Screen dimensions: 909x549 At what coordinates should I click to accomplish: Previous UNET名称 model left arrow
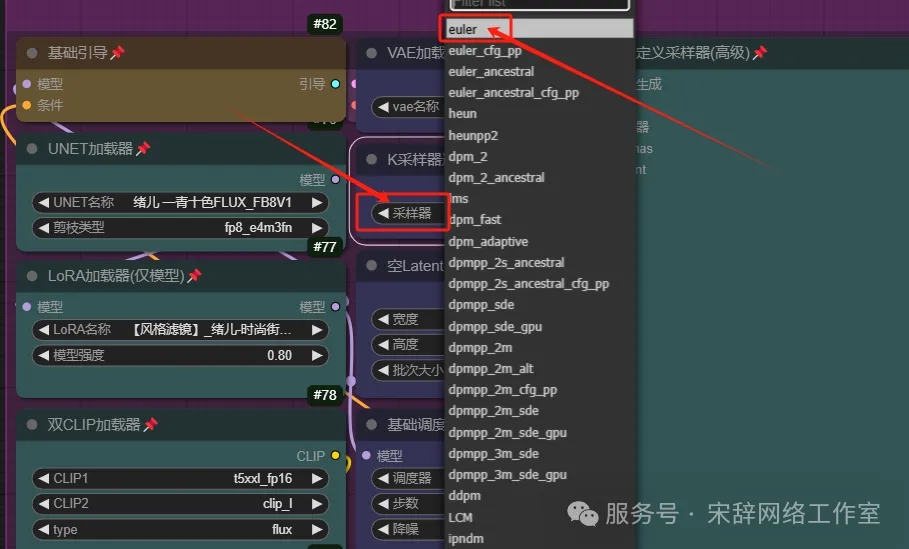[x=42, y=202]
